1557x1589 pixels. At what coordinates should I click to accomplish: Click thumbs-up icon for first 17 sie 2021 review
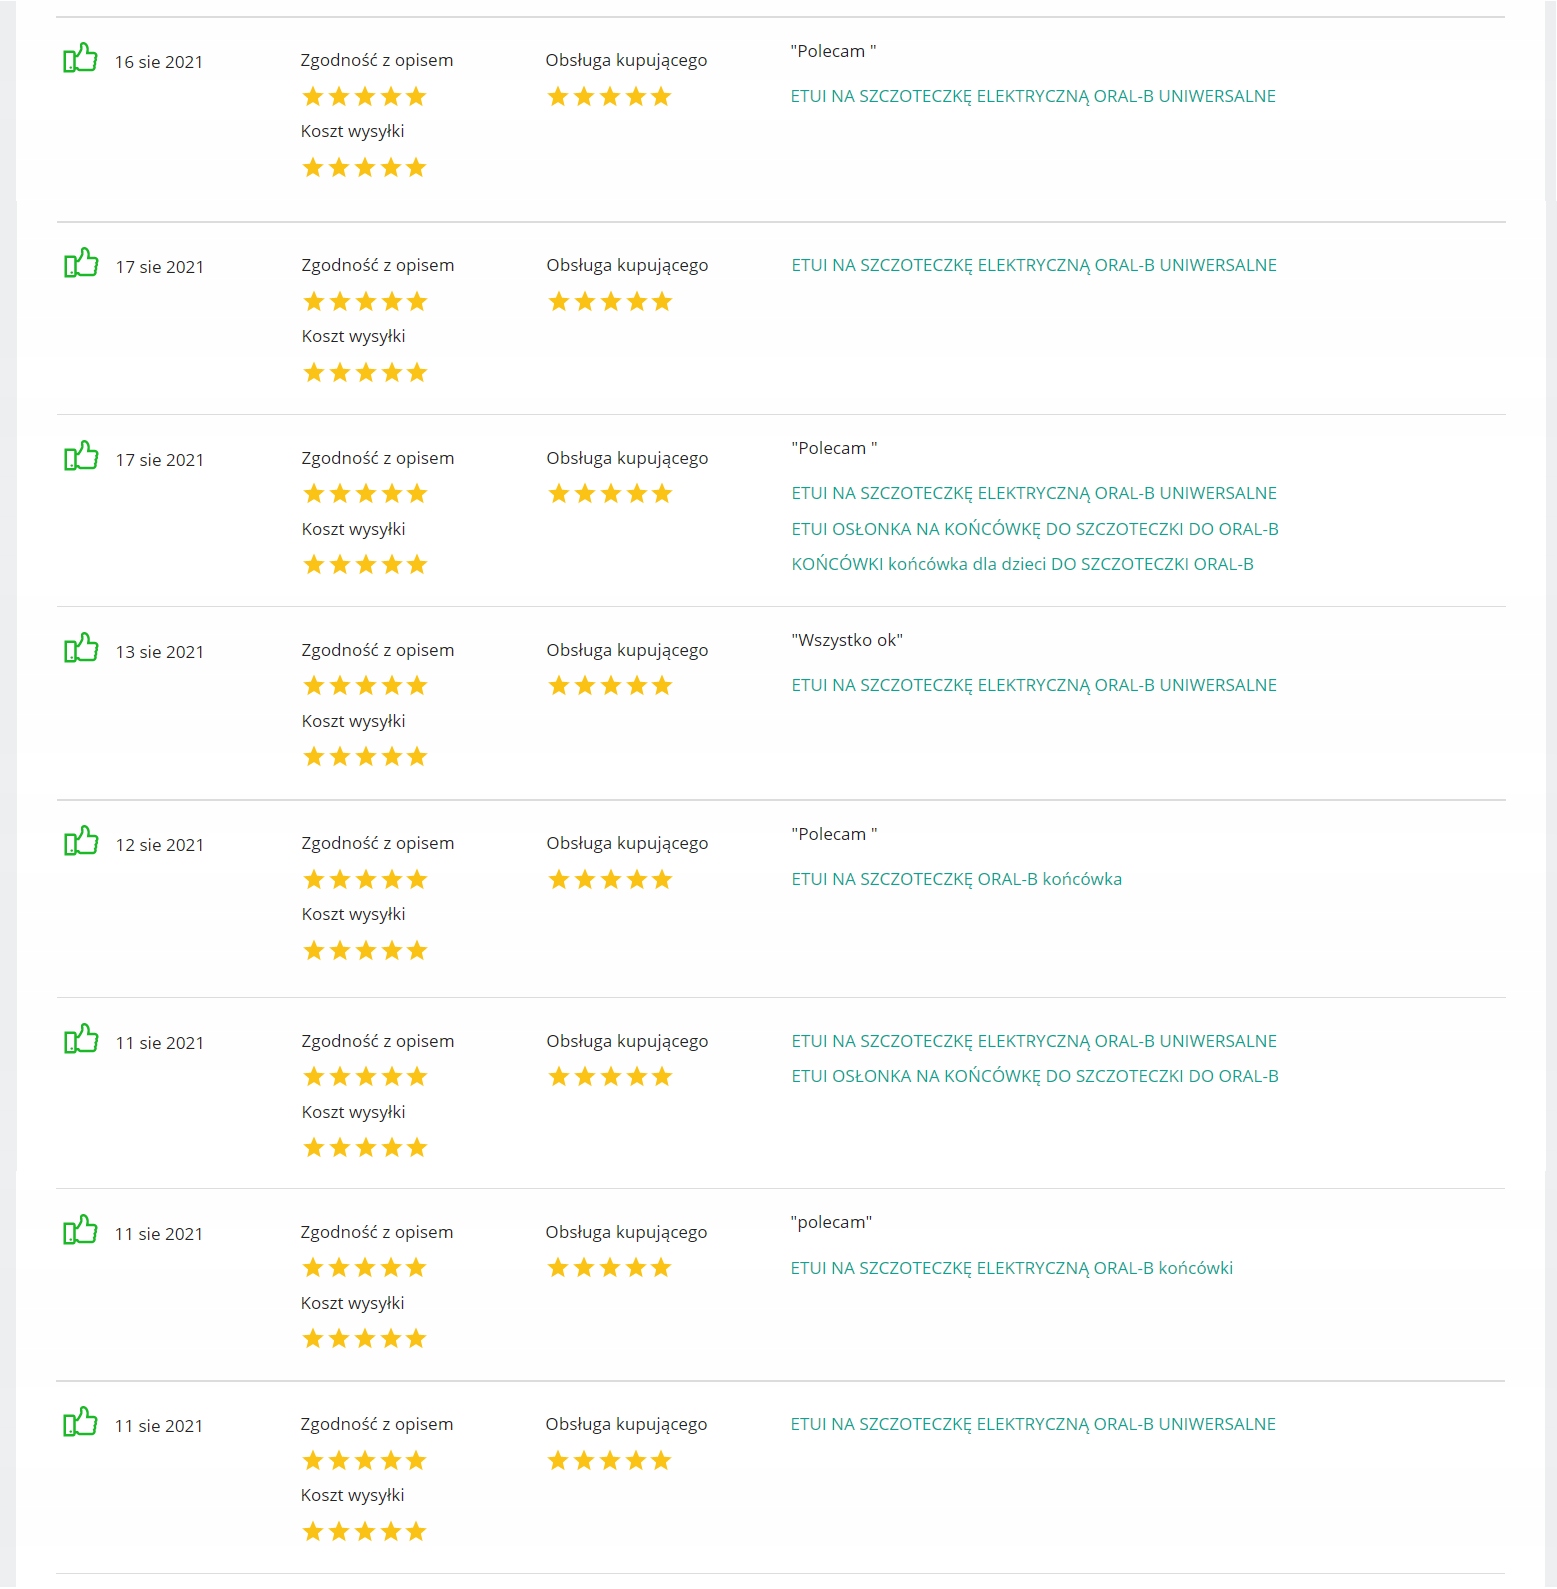pos(81,264)
